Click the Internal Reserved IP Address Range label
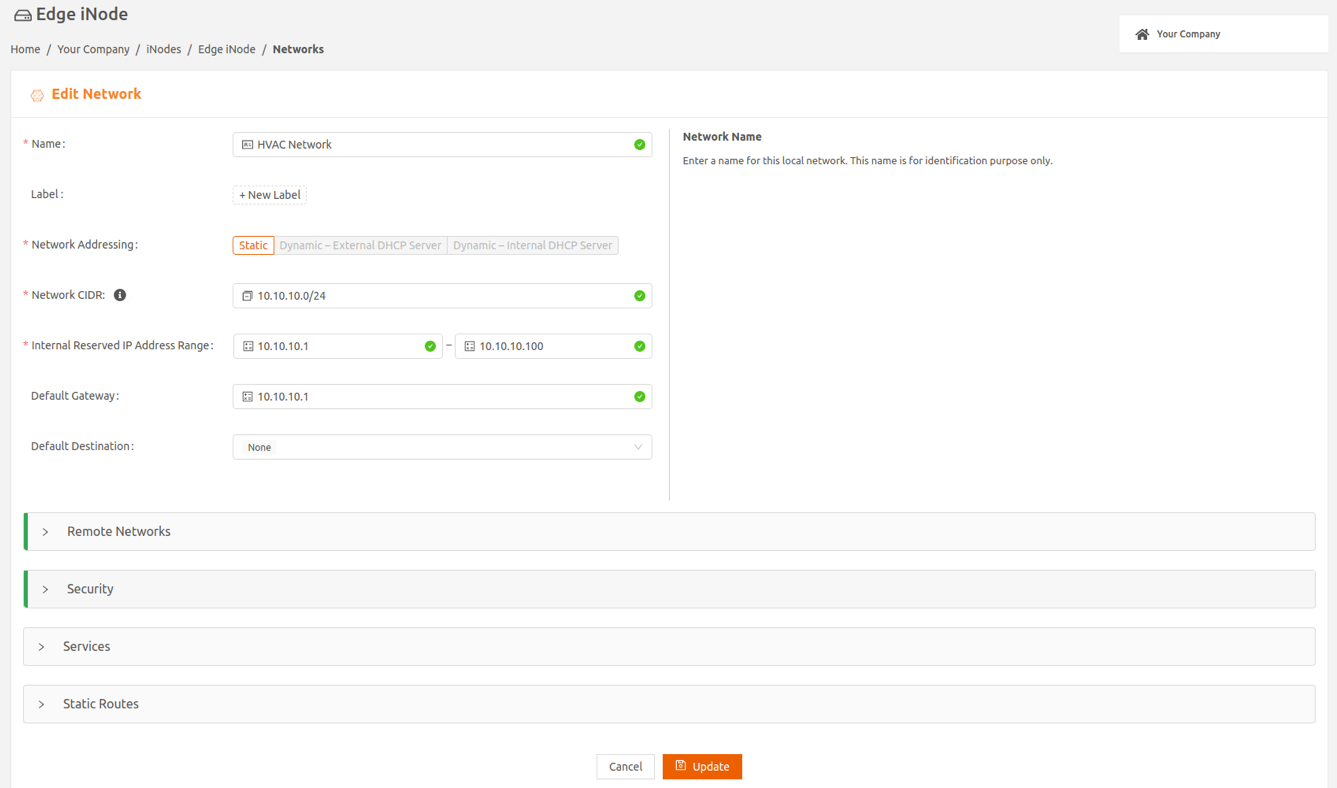The height and width of the screenshot is (788, 1337). [x=122, y=346]
